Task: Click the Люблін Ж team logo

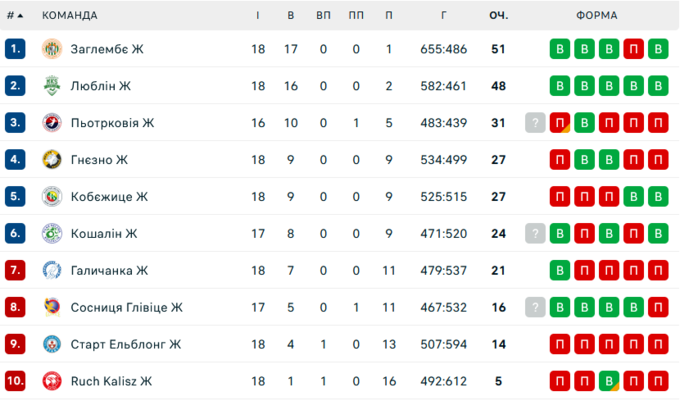Action: tap(52, 86)
